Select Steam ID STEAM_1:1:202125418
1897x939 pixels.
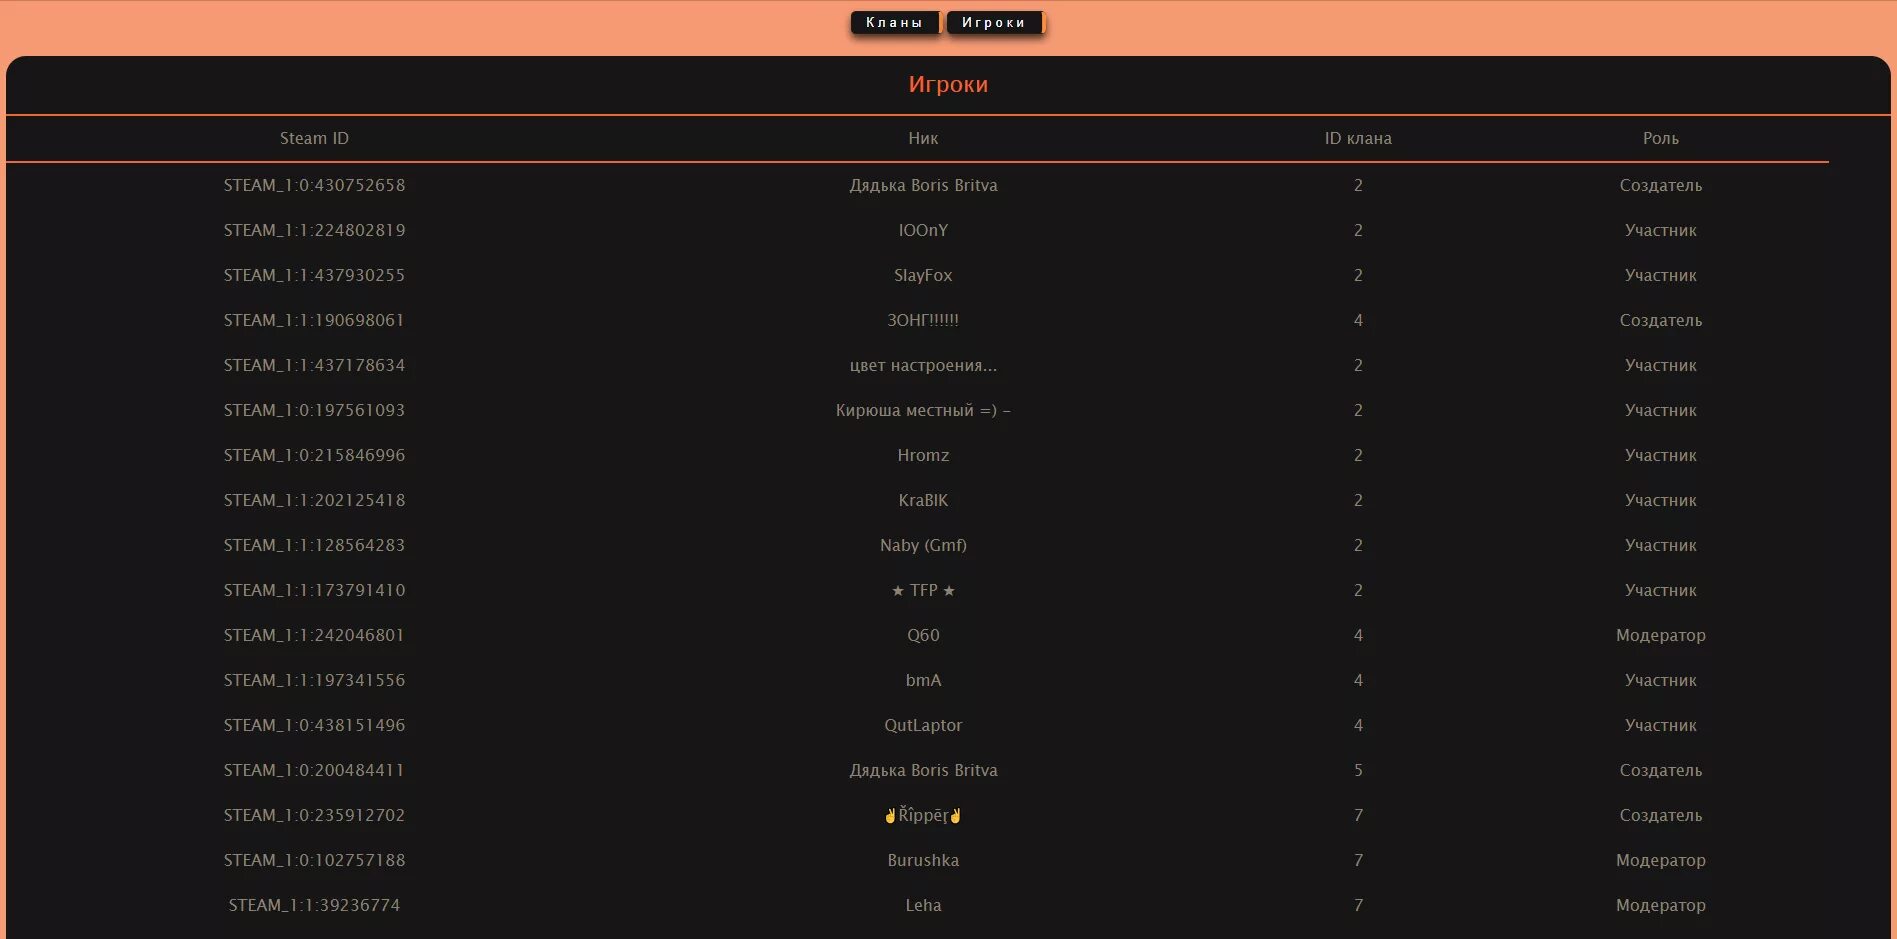coord(314,500)
